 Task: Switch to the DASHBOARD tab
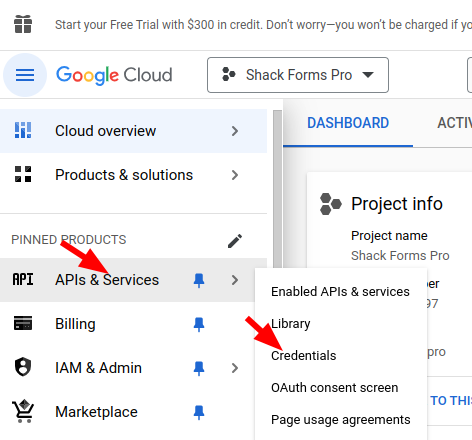[x=348, y=123]
